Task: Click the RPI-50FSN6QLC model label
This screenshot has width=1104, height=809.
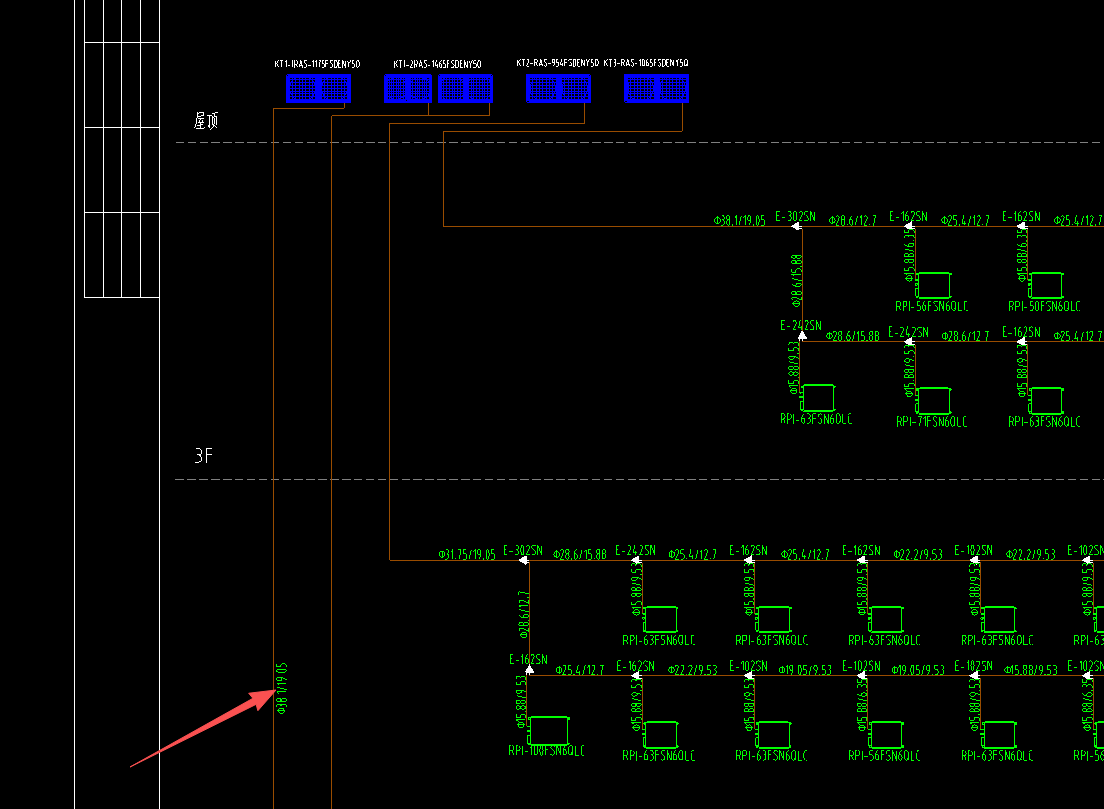Action: pyautogui.click(x=1044, y=306)
